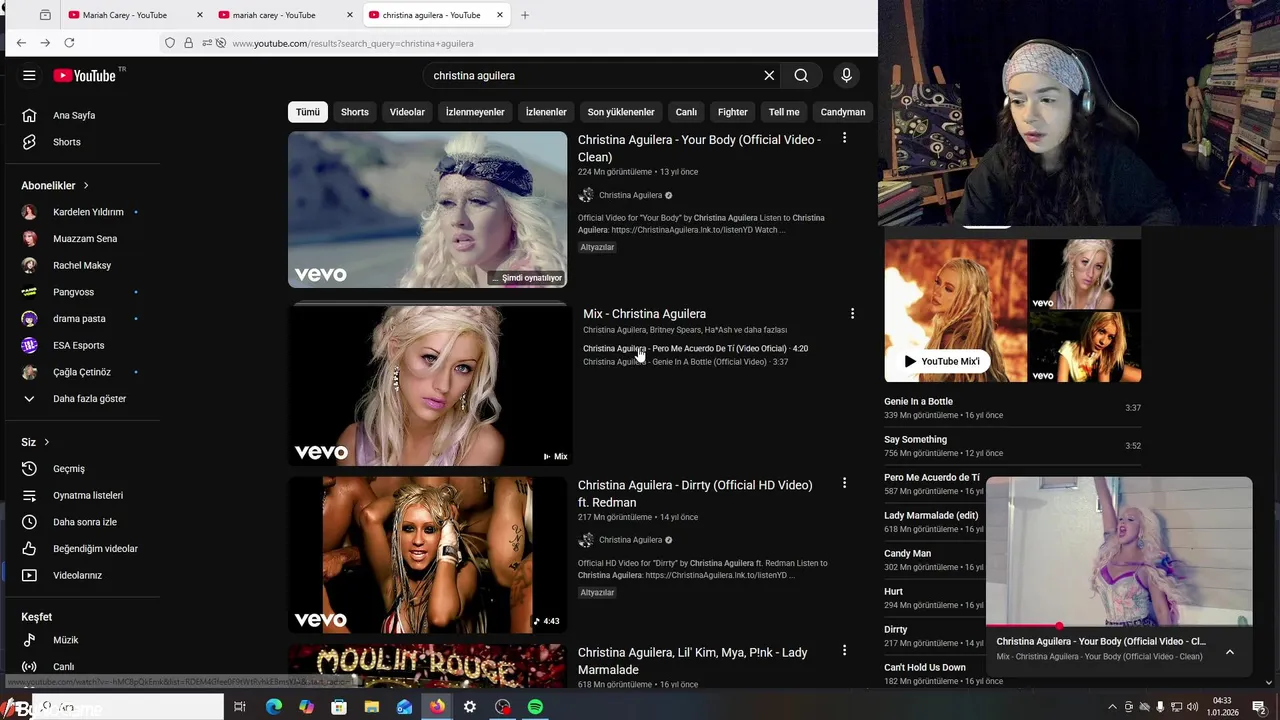Open File Explorer from the taskbar

[x=372, y=707]
